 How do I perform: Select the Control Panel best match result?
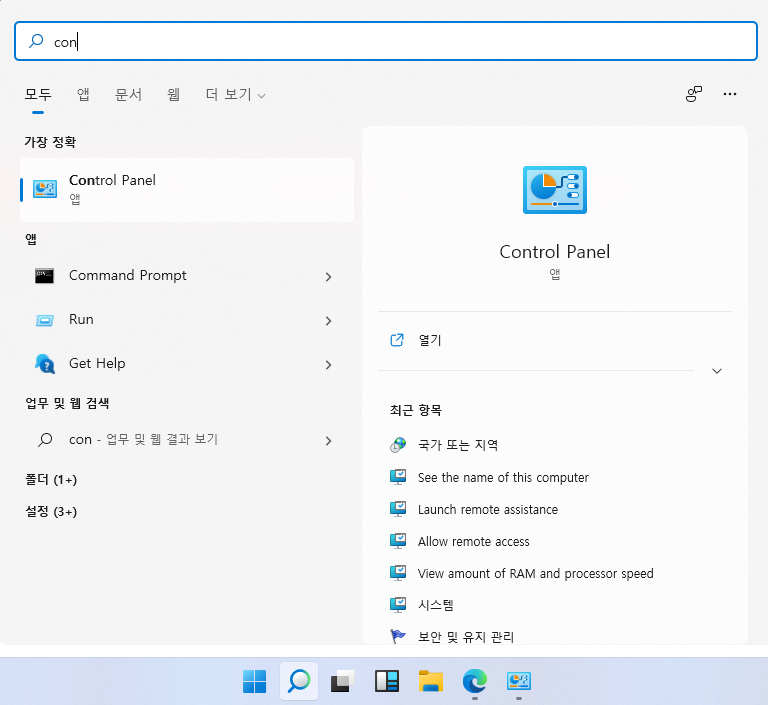click(x=187, y=190)
